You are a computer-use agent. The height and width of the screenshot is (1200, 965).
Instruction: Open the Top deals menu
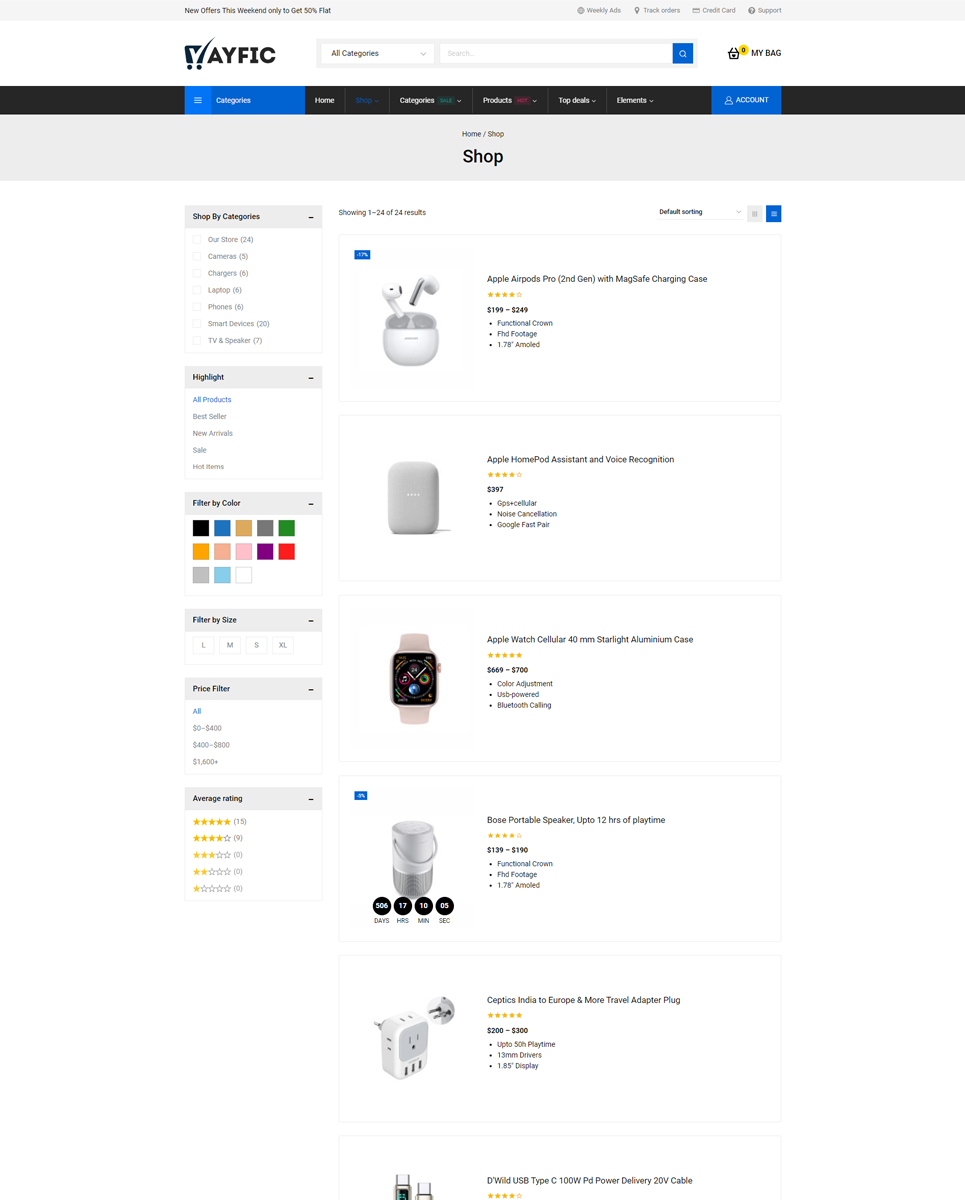tap(576, 100)
